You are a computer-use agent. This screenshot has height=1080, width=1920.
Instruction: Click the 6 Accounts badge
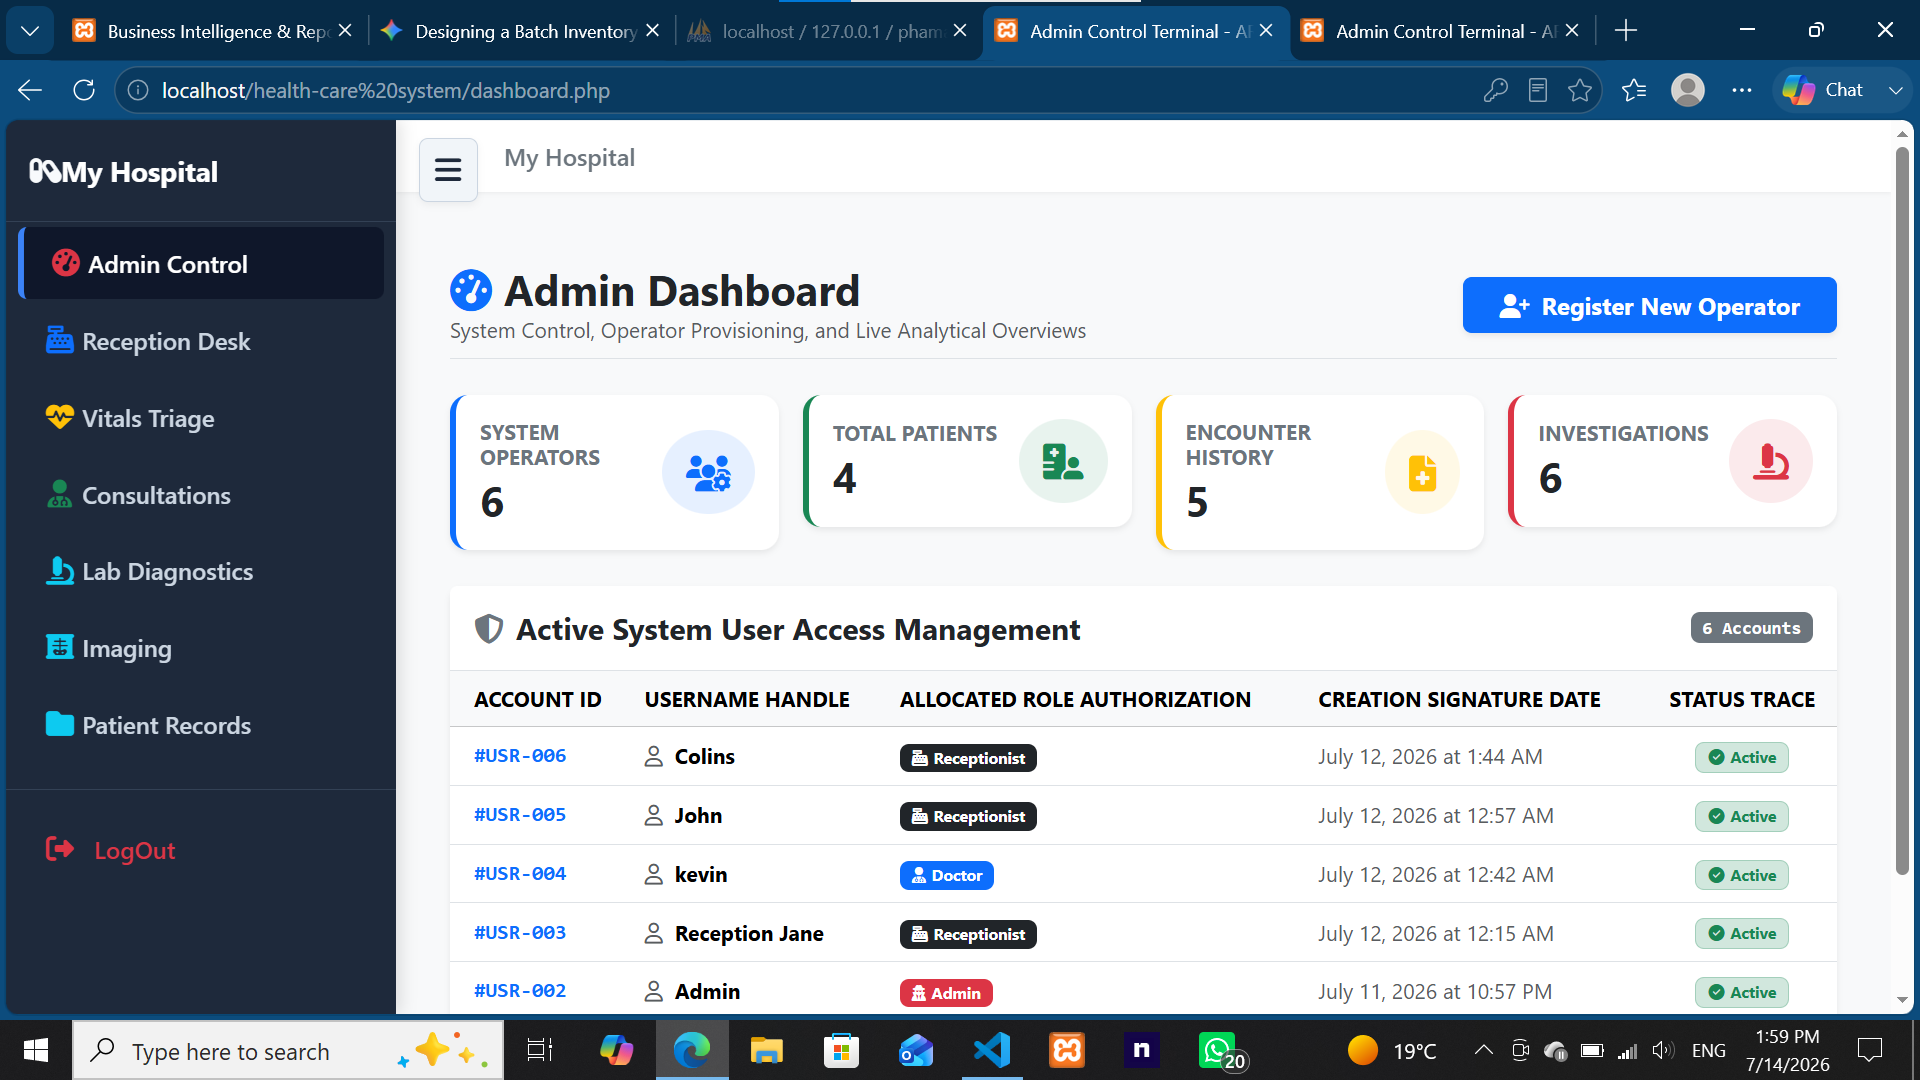1751,628
